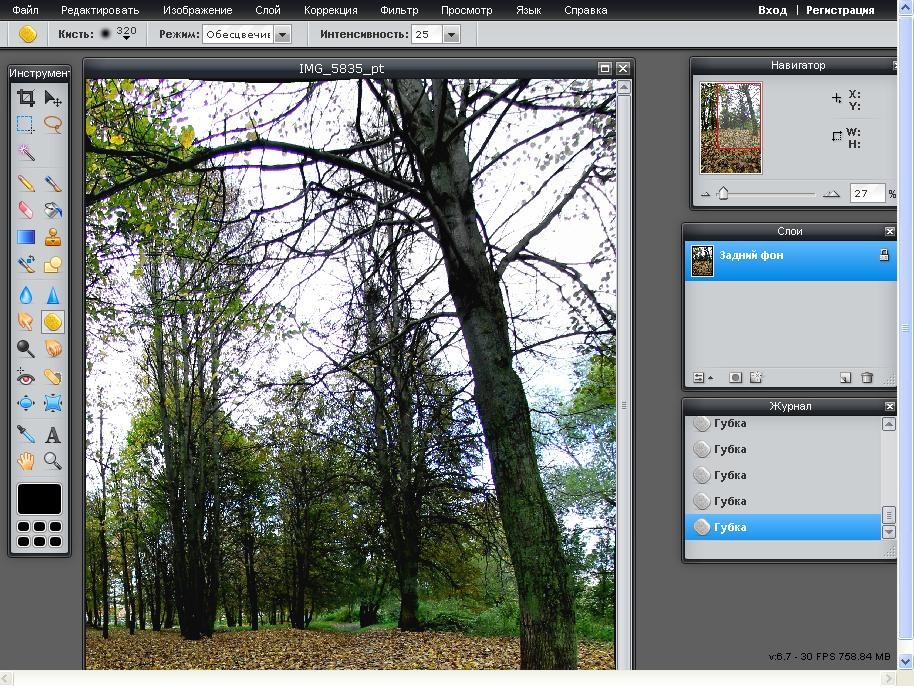Click the Навигатор zoom slider handle
This screenshot has height=691, width=914.
point(723,193)
